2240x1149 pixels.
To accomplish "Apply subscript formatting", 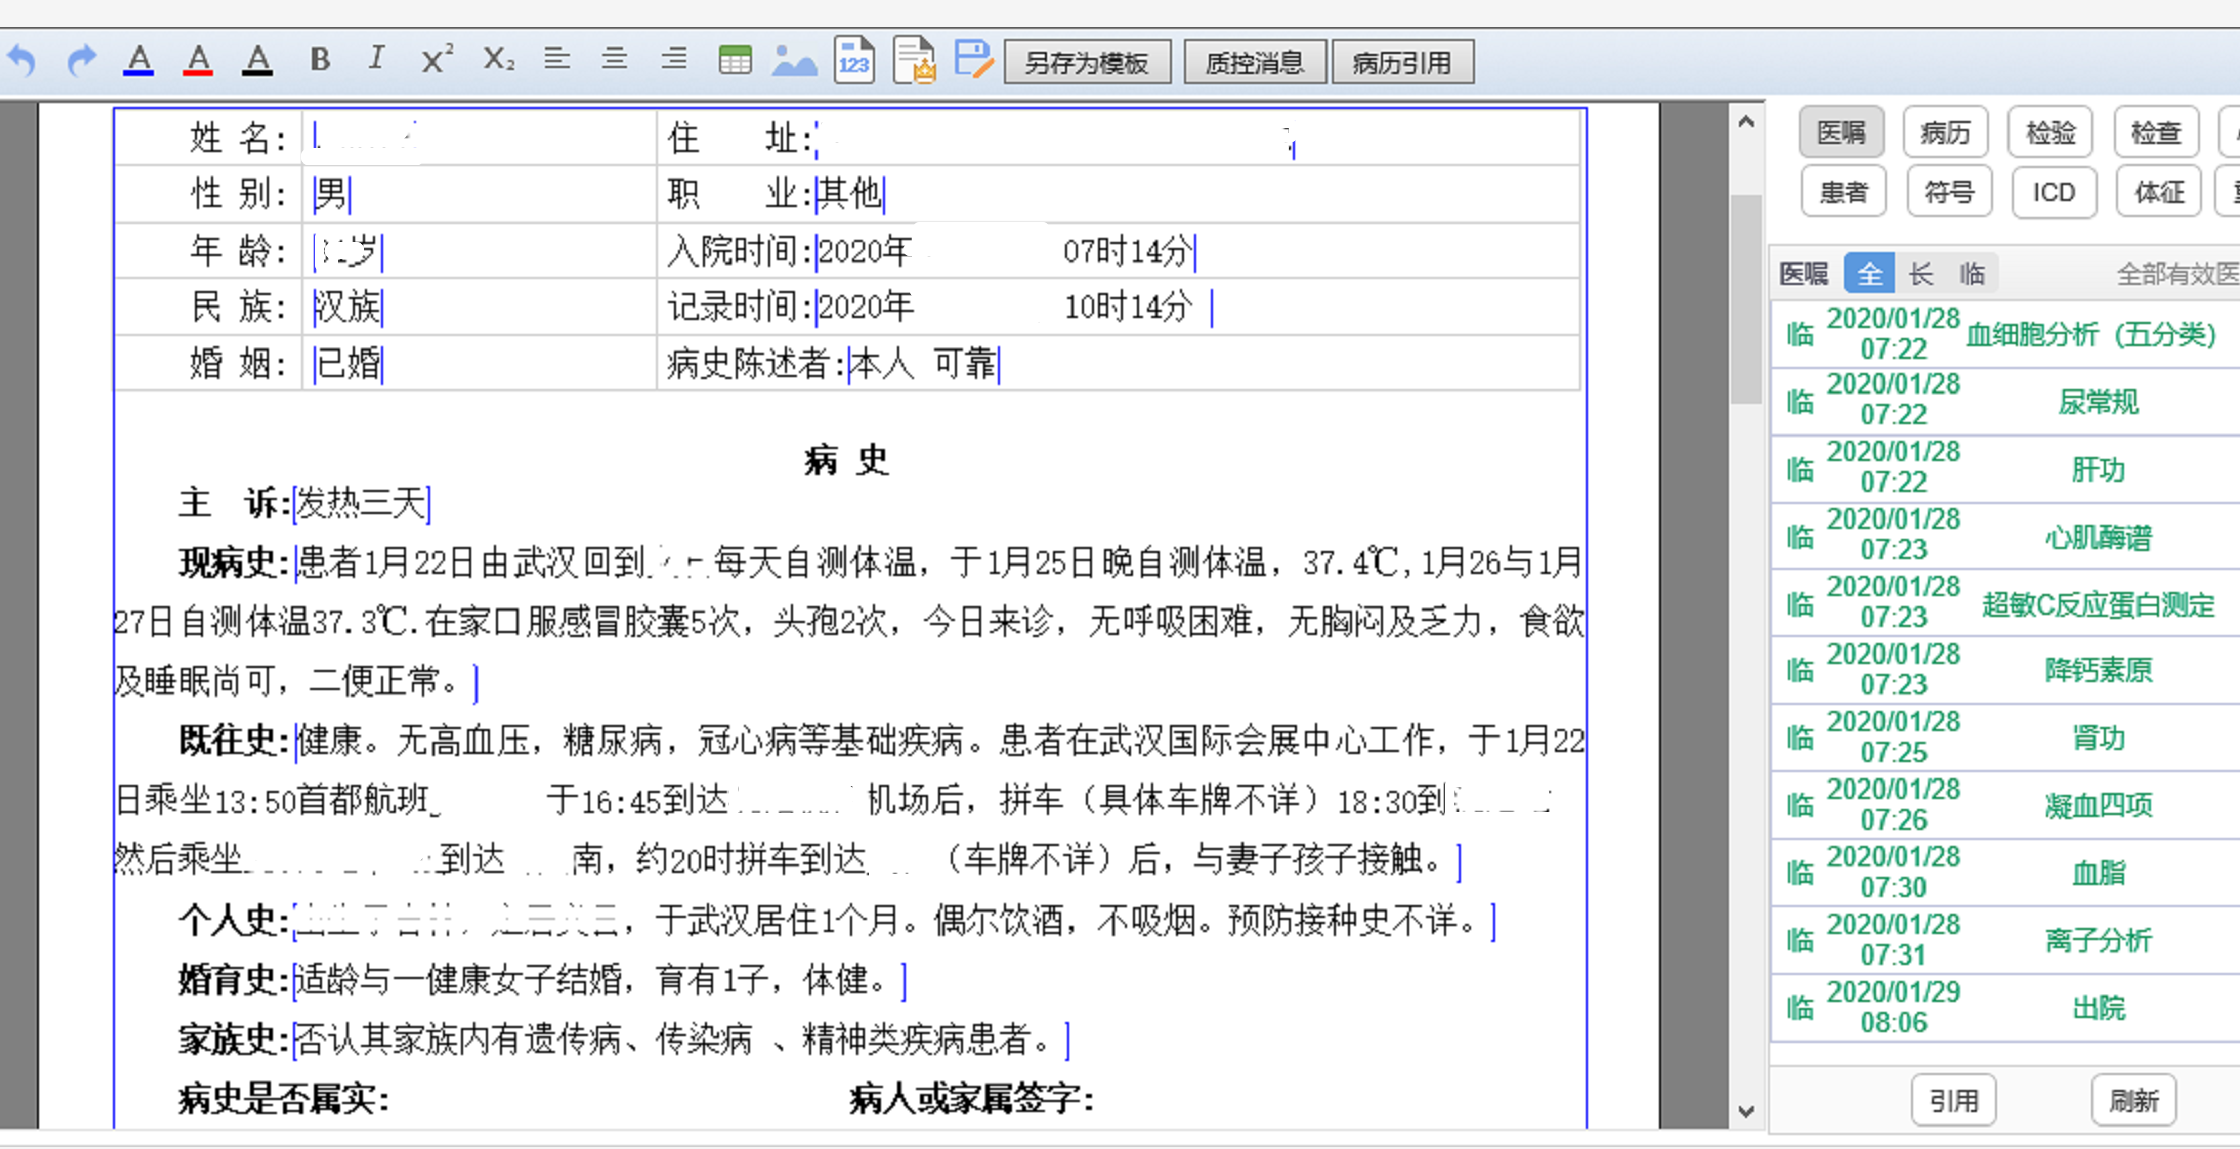I will [497, 60].
